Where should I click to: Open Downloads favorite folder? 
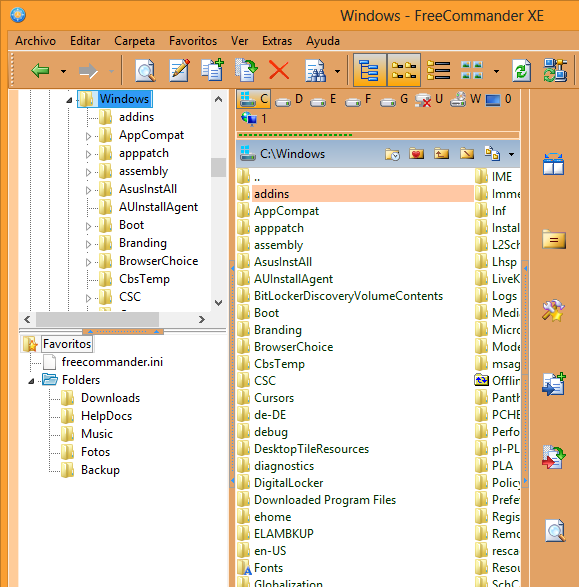coord(110,398)
